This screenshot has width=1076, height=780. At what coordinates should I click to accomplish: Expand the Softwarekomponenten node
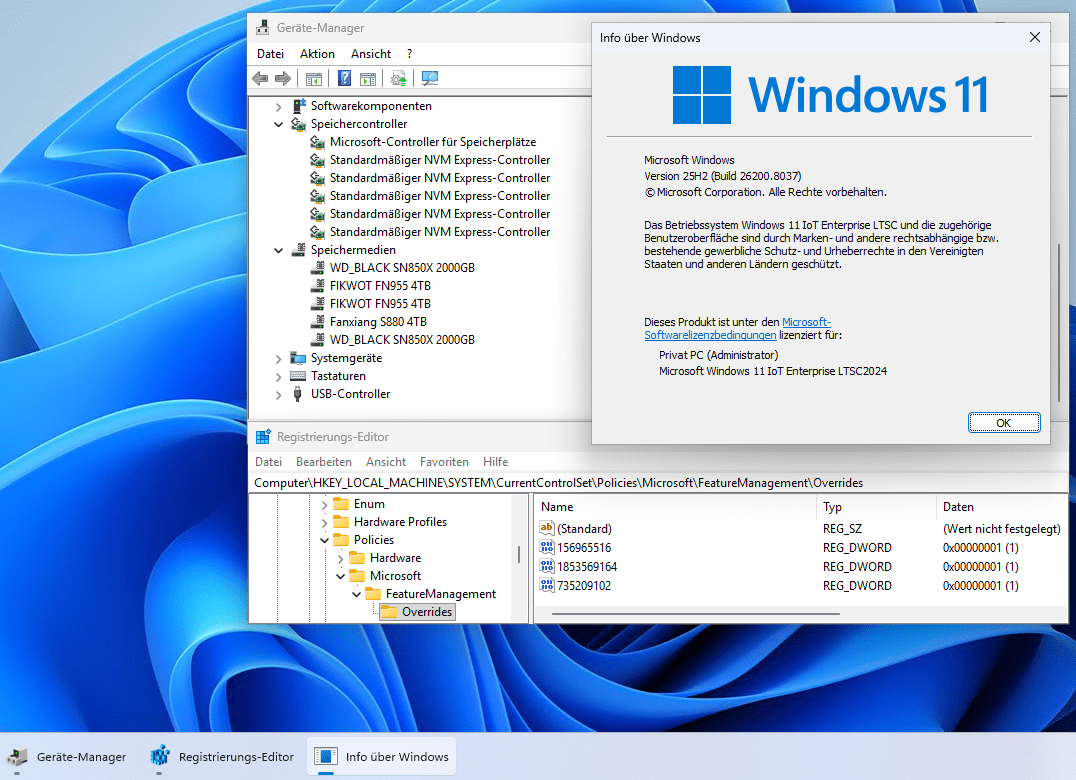(278, 106)
